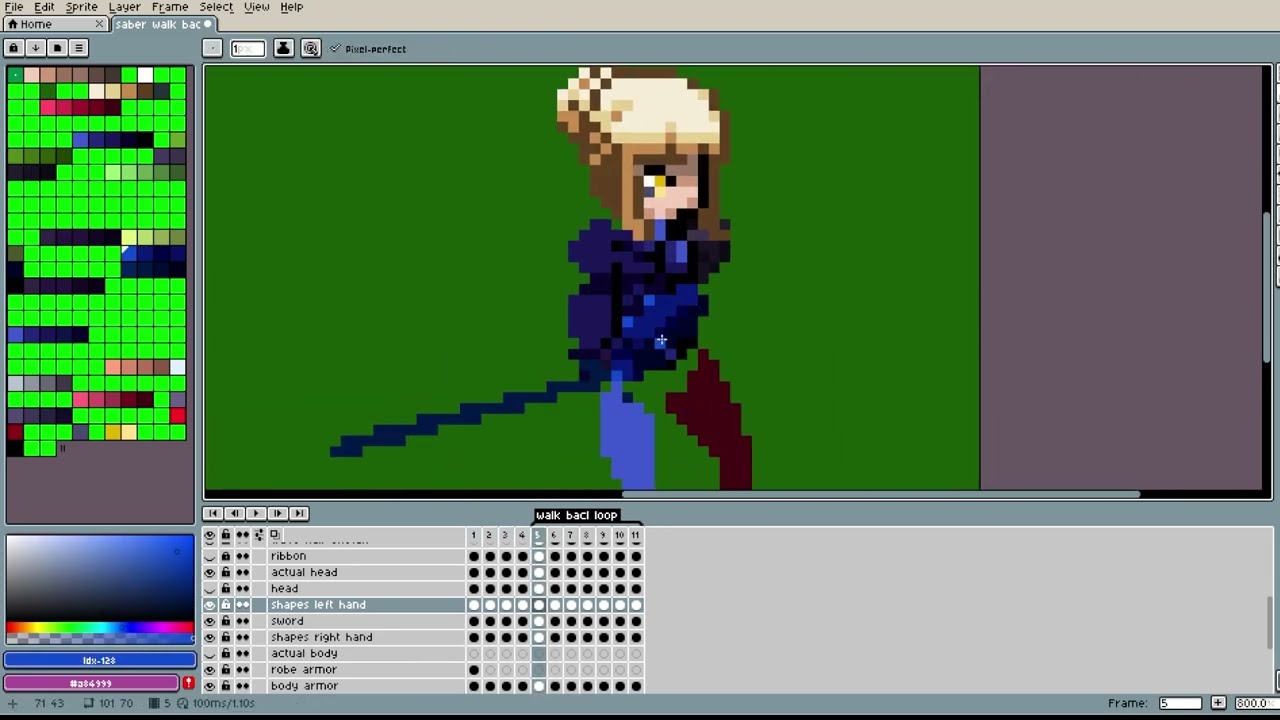
Task: Open palette sort options arrow button
Action: coord(35,48)
